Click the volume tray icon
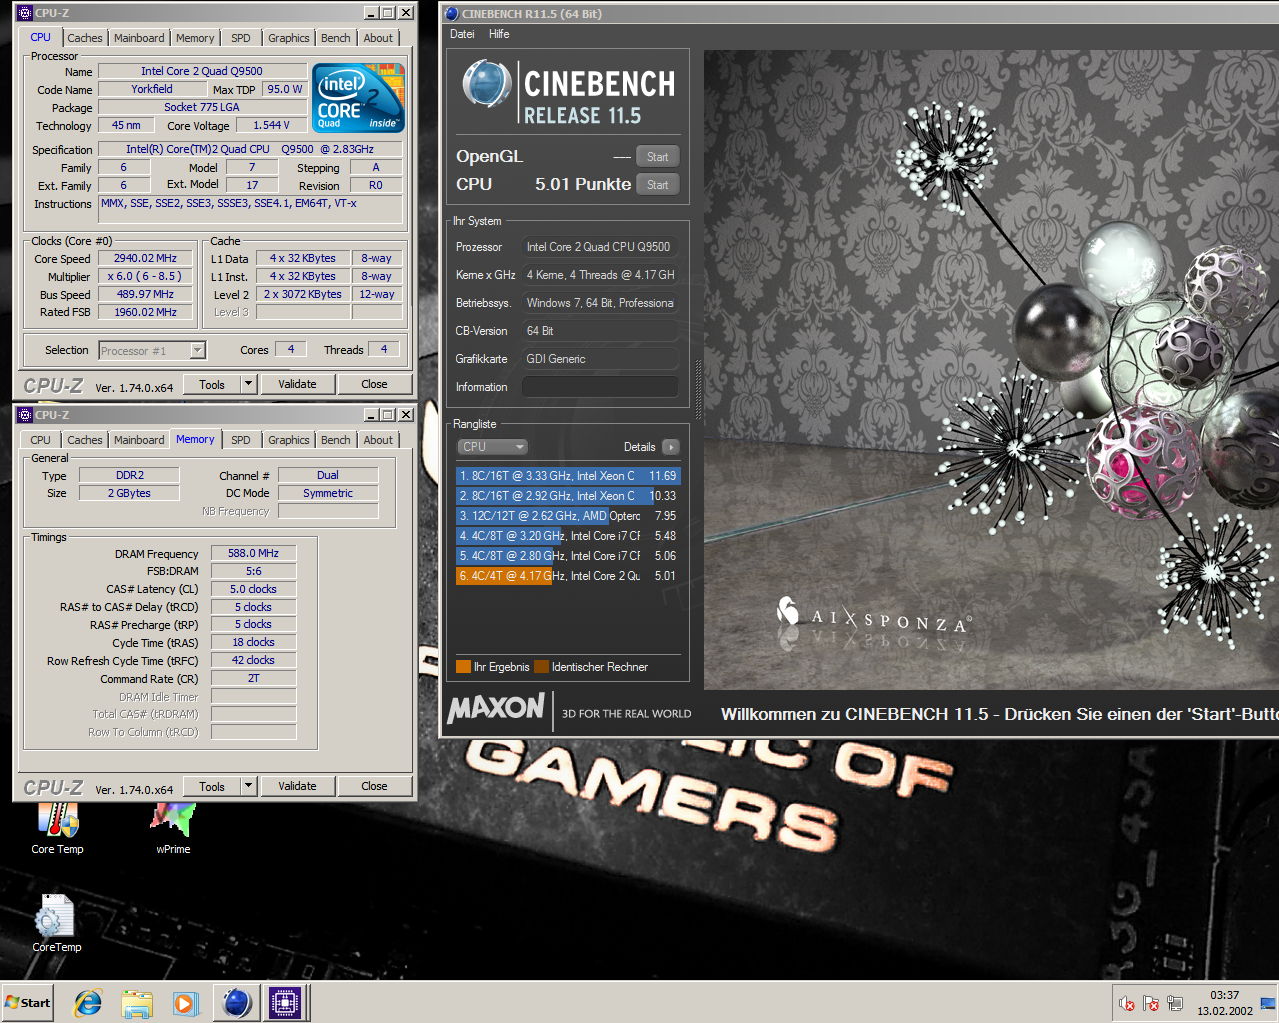The image size is (1279, 1023). coord(1126,1003)
